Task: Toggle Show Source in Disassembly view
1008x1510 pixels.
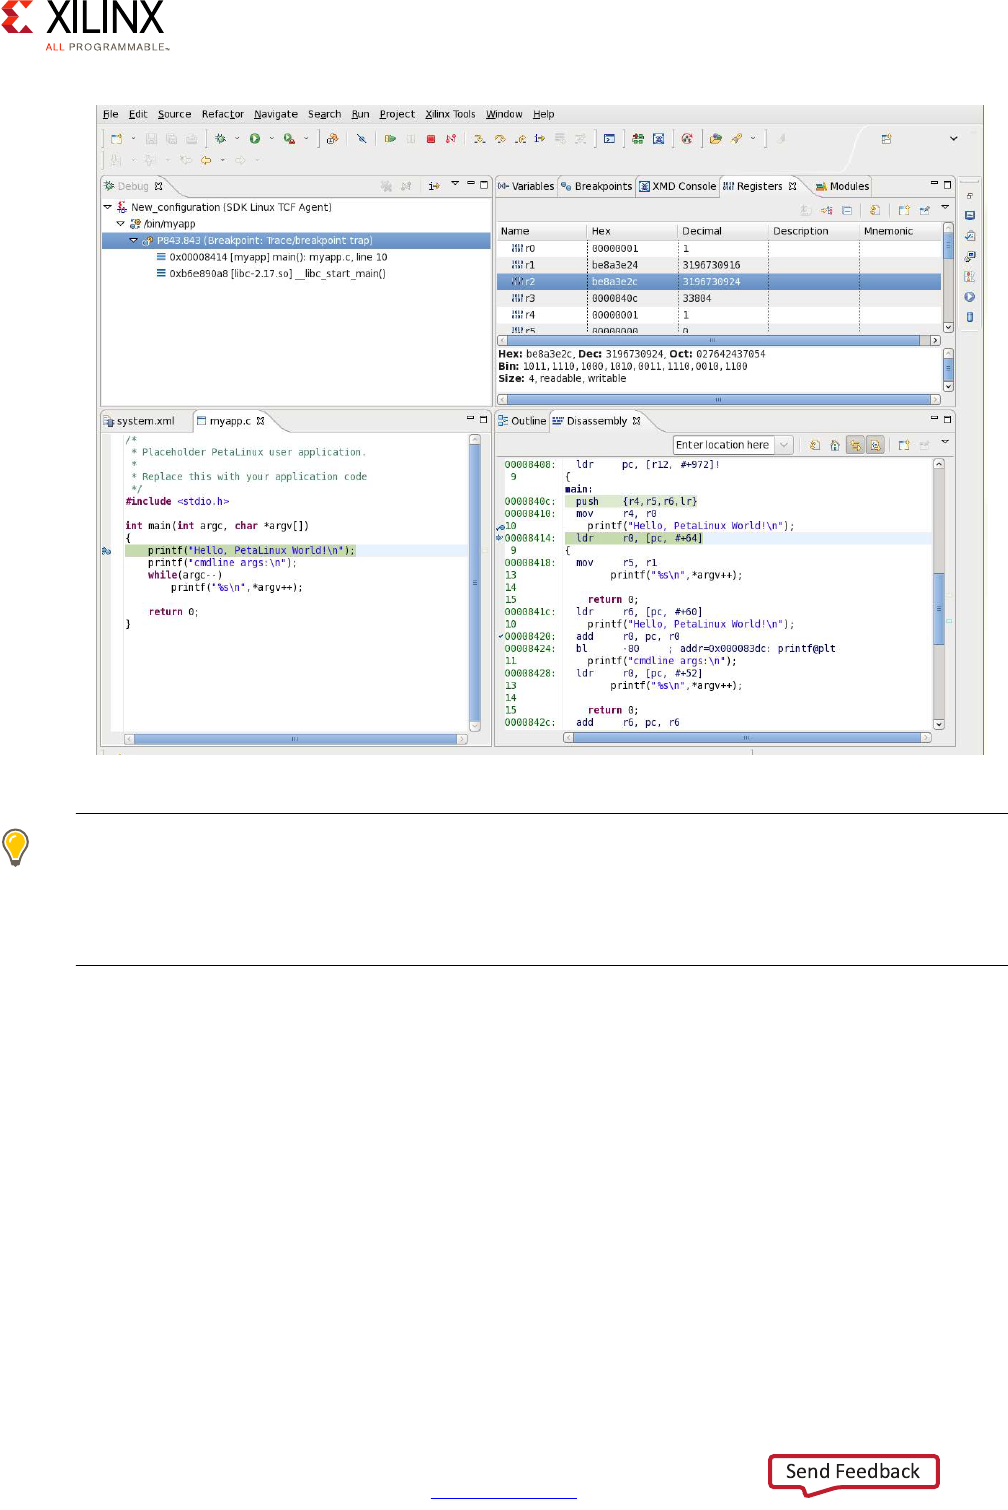Action: tap(855, 445)
